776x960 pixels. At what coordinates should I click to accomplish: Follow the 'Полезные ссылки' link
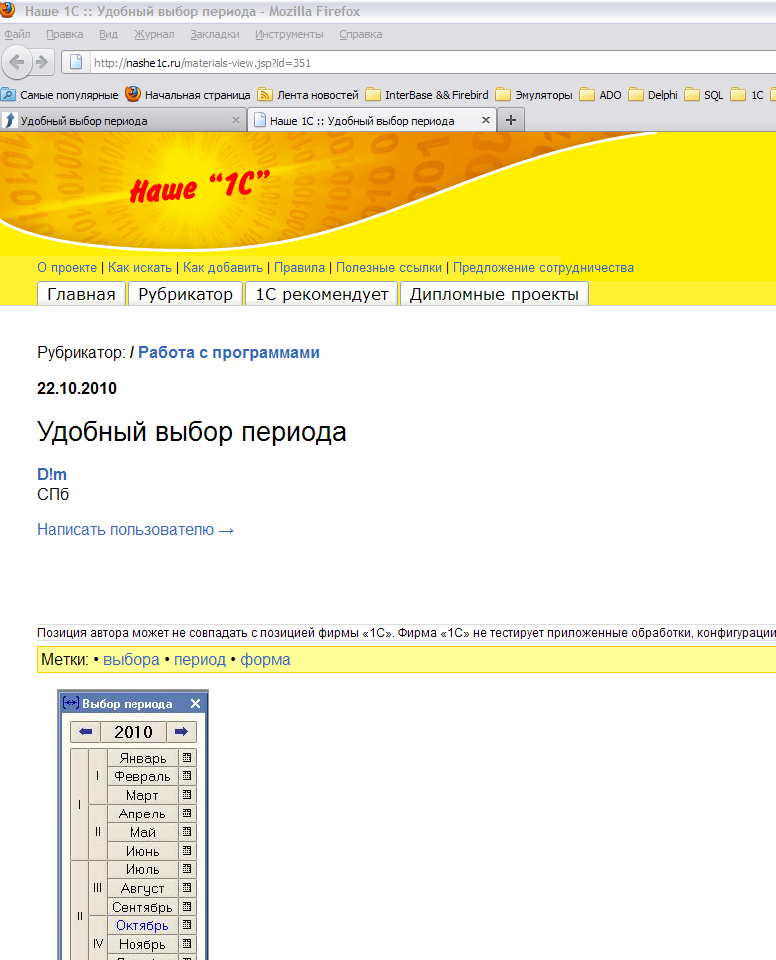[389, 268]
